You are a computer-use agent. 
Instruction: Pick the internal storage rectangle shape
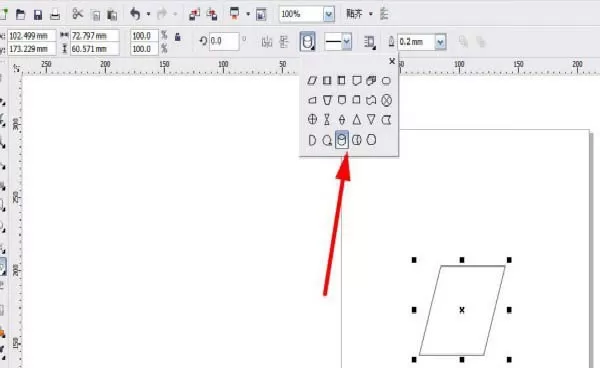tap(342, 80)
